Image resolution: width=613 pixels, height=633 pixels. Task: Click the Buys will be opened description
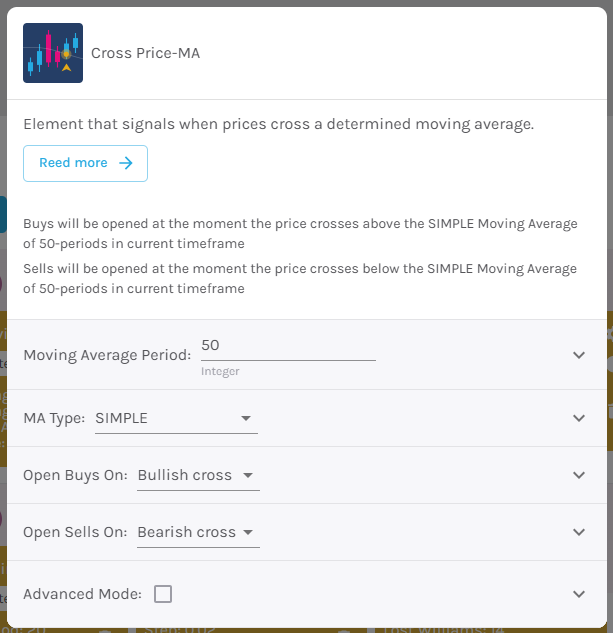[x=300, y=233]
